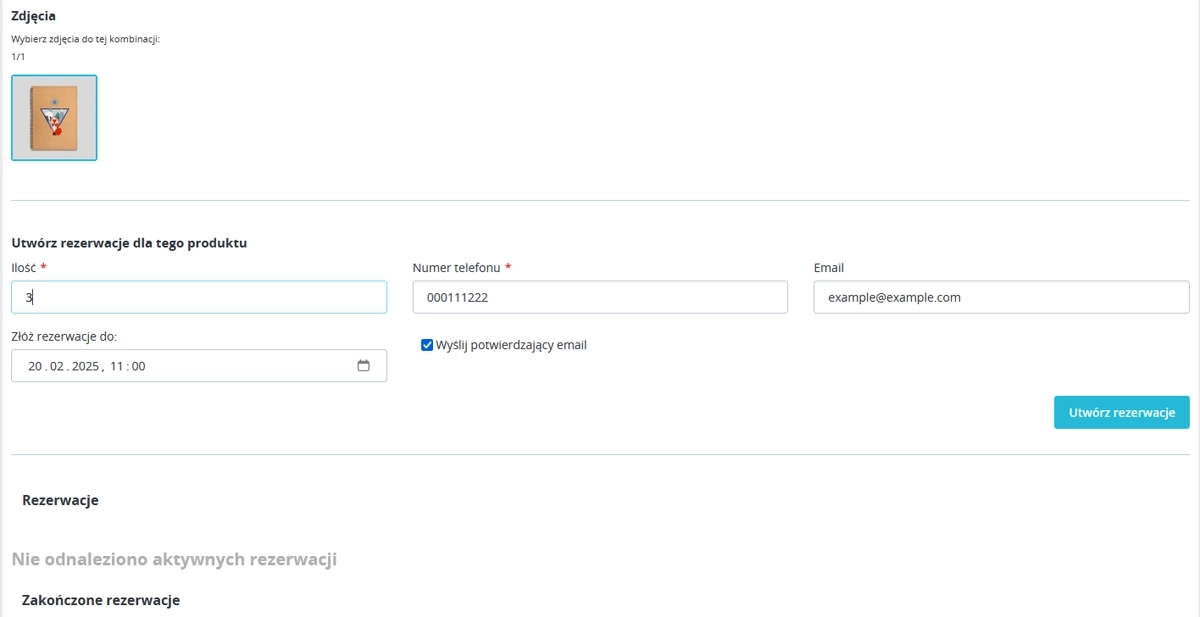Click the 'Ilość' field label
The width and height of the screenshot is (1200, 617).
[x=25, y=268]
